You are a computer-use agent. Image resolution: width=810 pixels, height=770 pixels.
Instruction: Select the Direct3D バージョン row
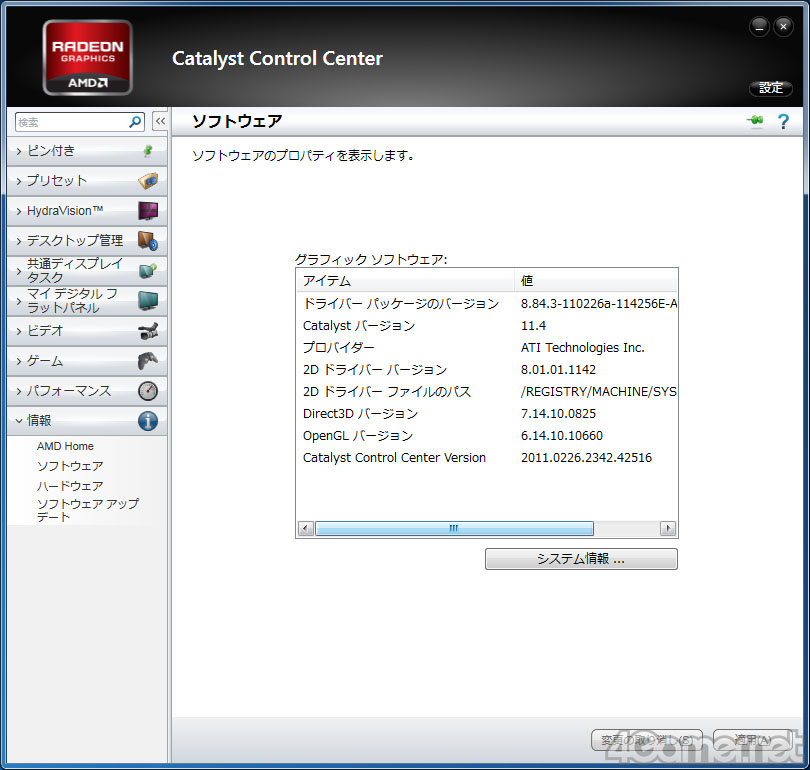pos(487,414)
